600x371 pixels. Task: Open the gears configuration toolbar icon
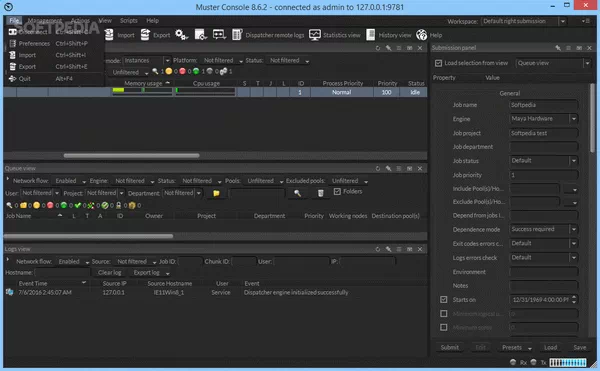click(x=181, y=35)
